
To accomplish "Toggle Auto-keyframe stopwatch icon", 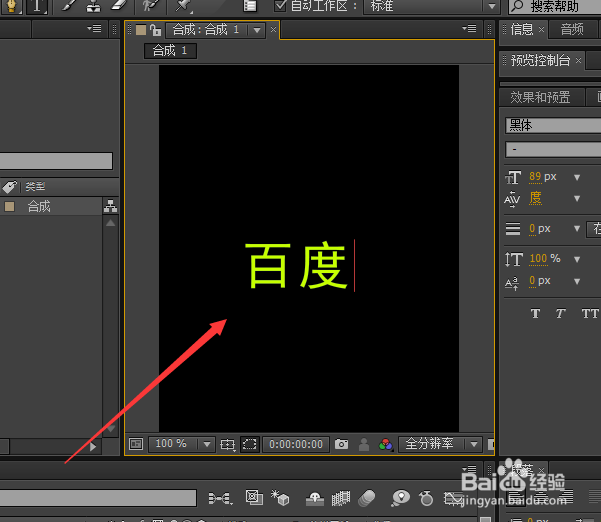I will 426,498.
